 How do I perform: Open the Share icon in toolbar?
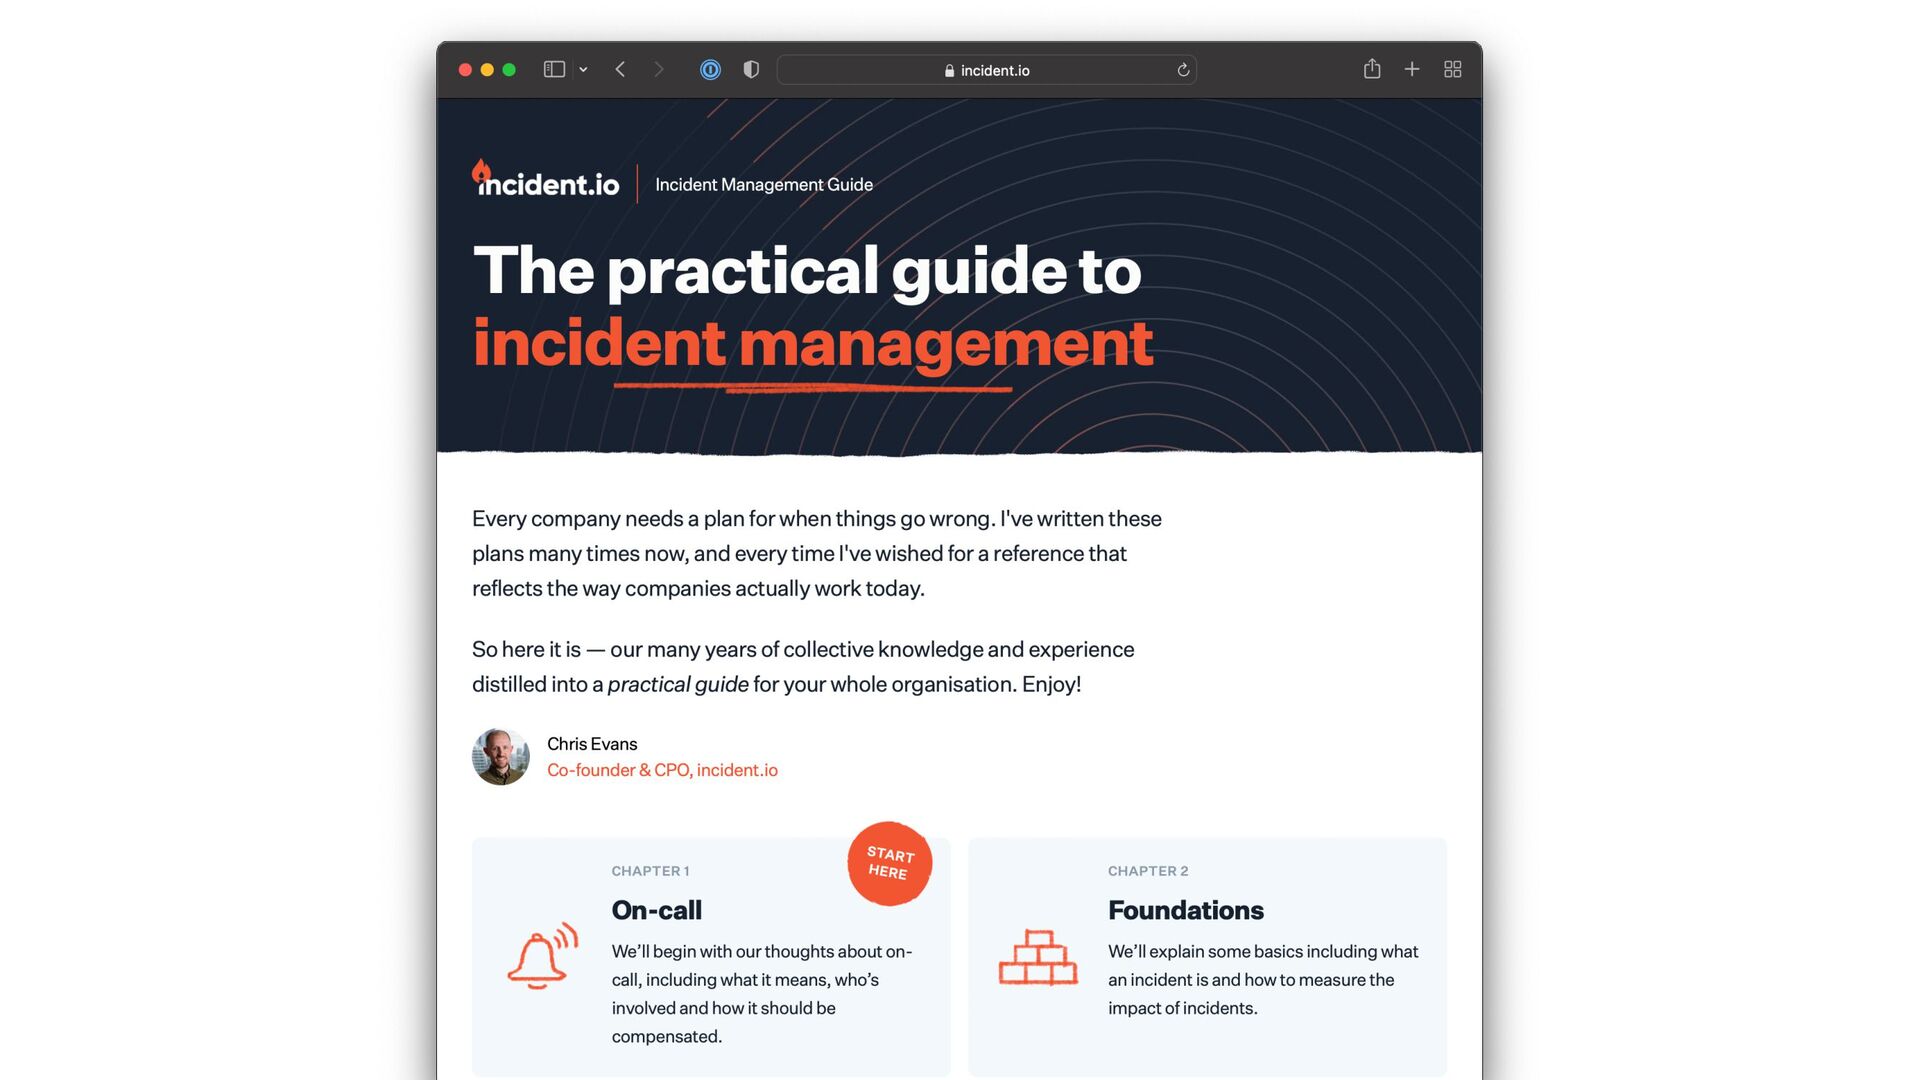tap(1372, 68)
